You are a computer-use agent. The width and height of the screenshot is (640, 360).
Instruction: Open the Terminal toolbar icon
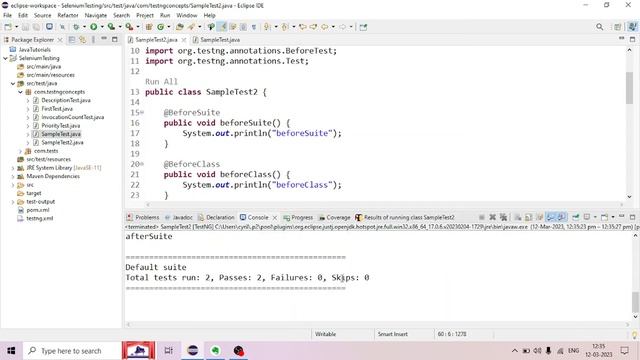pyautogui.click(x=49, y=27)
